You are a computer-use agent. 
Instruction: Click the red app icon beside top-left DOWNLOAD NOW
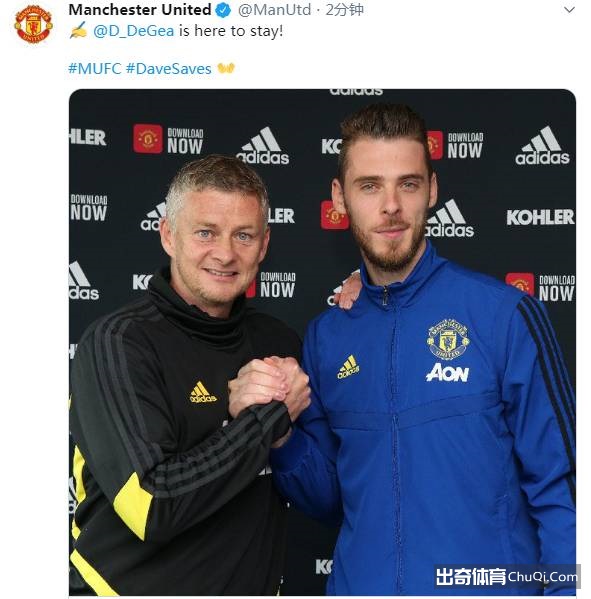(x=148, y=138)
